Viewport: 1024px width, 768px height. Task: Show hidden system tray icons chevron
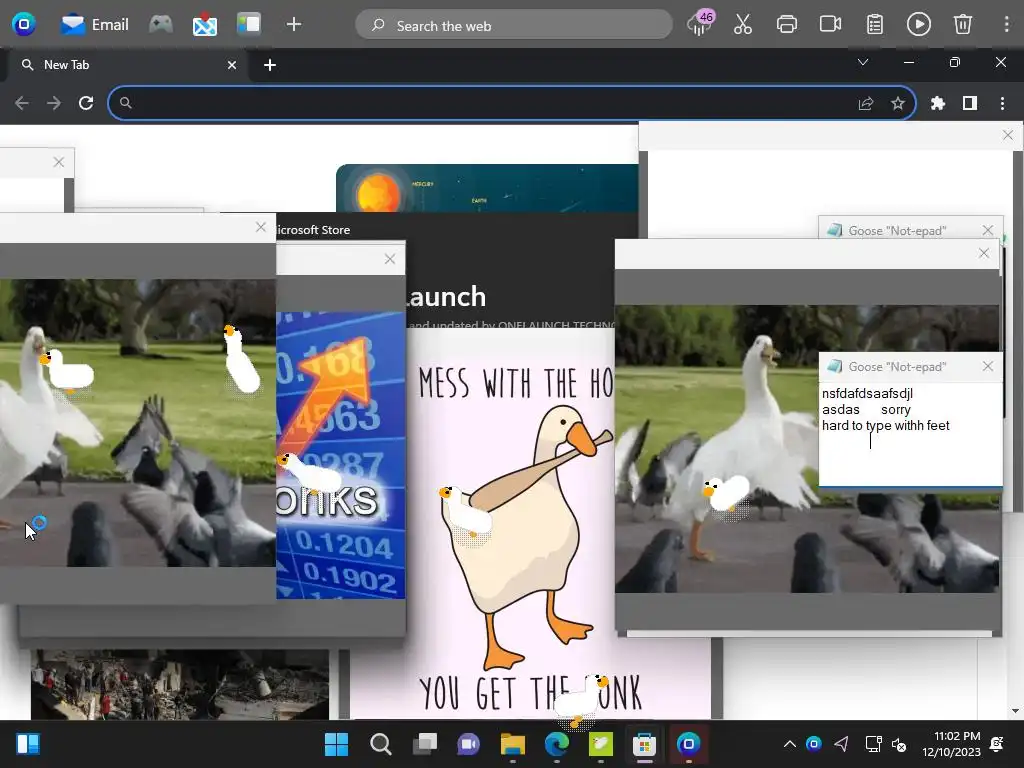pyautogui.click(x=790, y=744)
